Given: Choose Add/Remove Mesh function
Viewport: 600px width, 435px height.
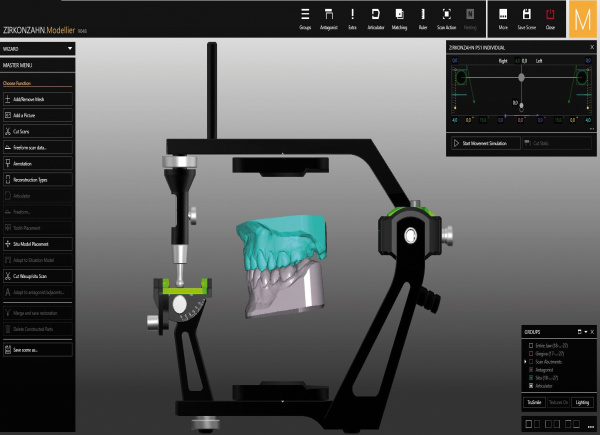Looking at the screenshot, I should coord(38,99).
